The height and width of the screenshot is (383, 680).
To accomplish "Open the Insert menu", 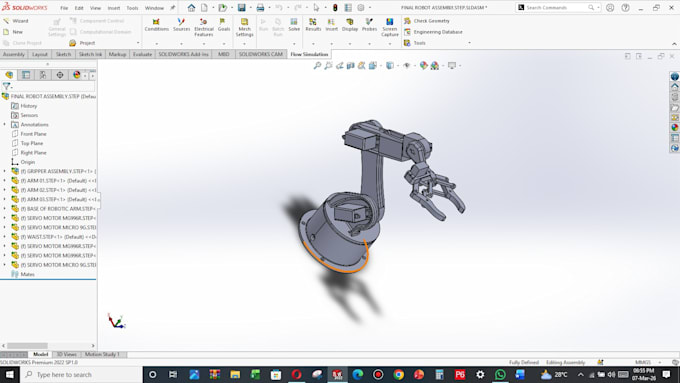I will pyautogui.click(x=114, y=8).
